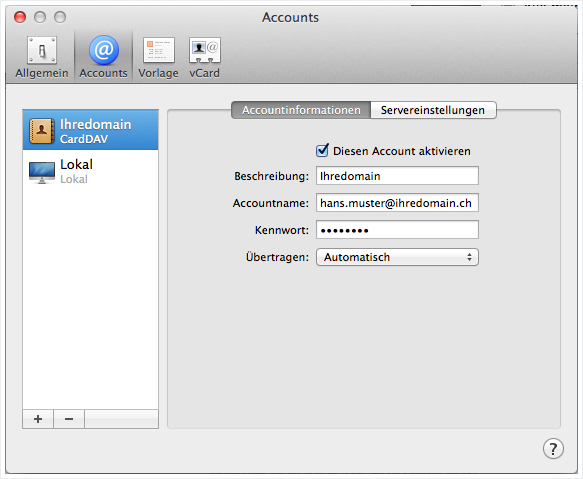Close the Accounts window
Viewport: 583px width, 479px height.
[x=20, y=17]
